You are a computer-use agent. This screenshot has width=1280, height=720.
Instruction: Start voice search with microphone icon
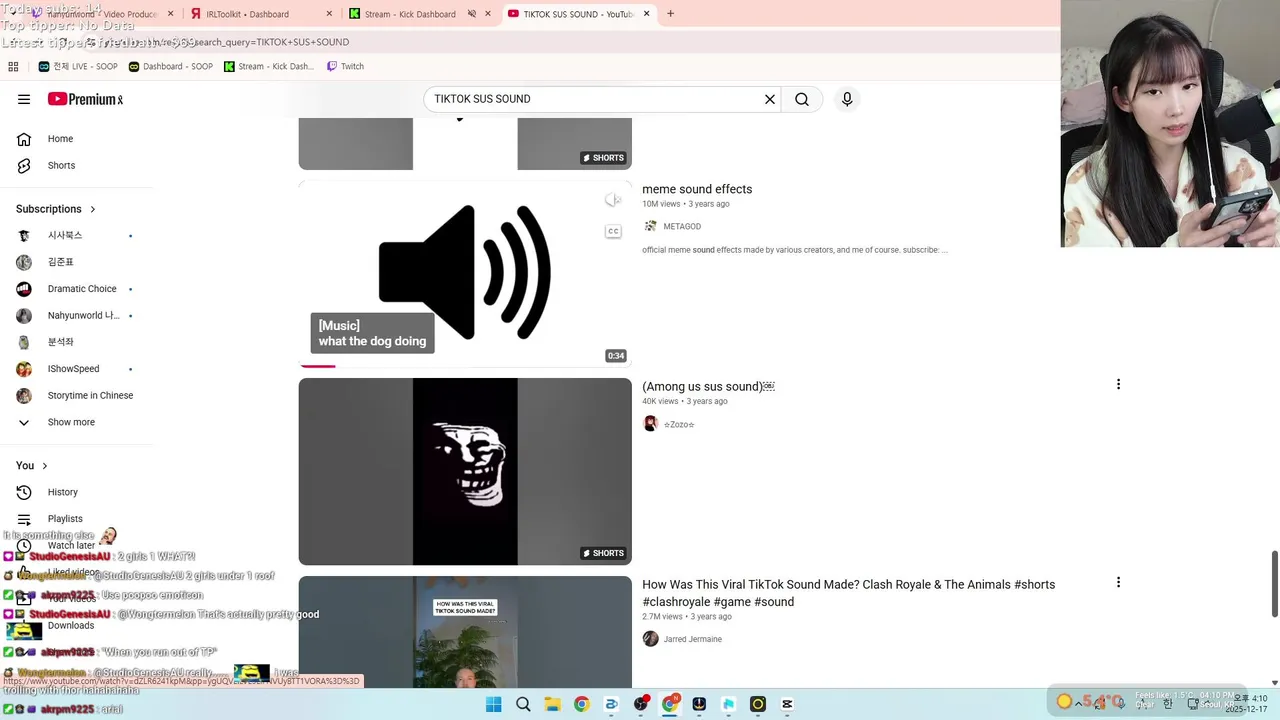[x=847, y=99]
